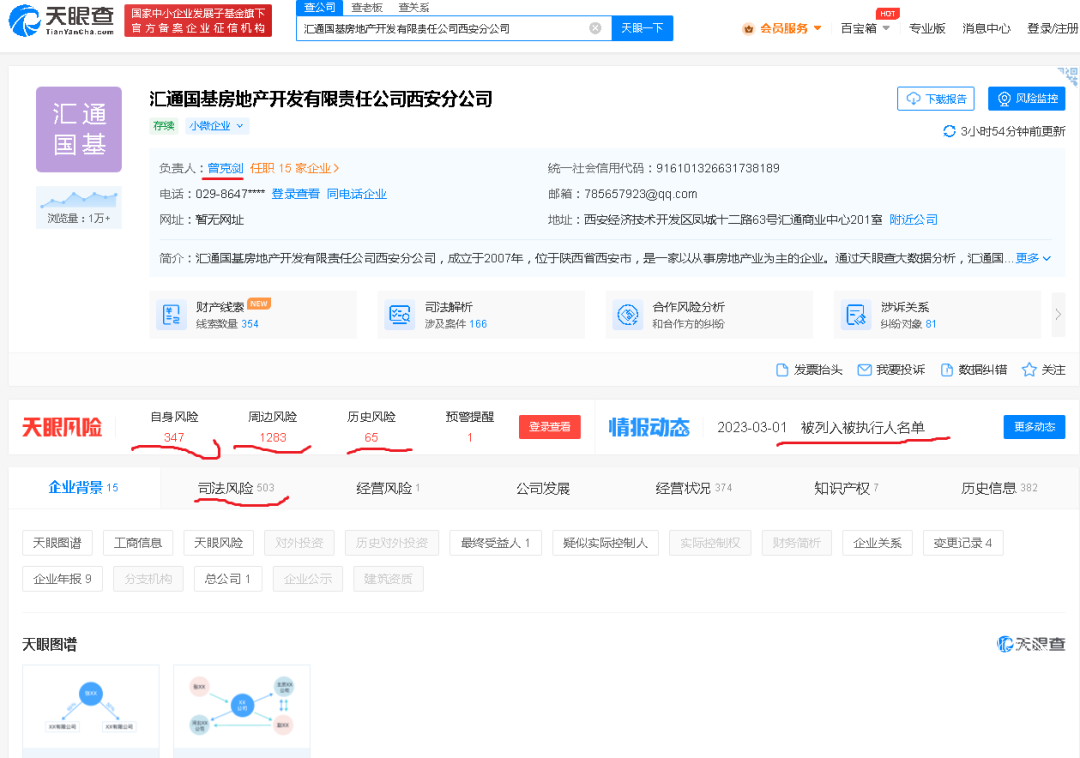This screenshot has width=1080, height=758.
Task: Open 曾克剑 person profile link
Action: (225, 168)
